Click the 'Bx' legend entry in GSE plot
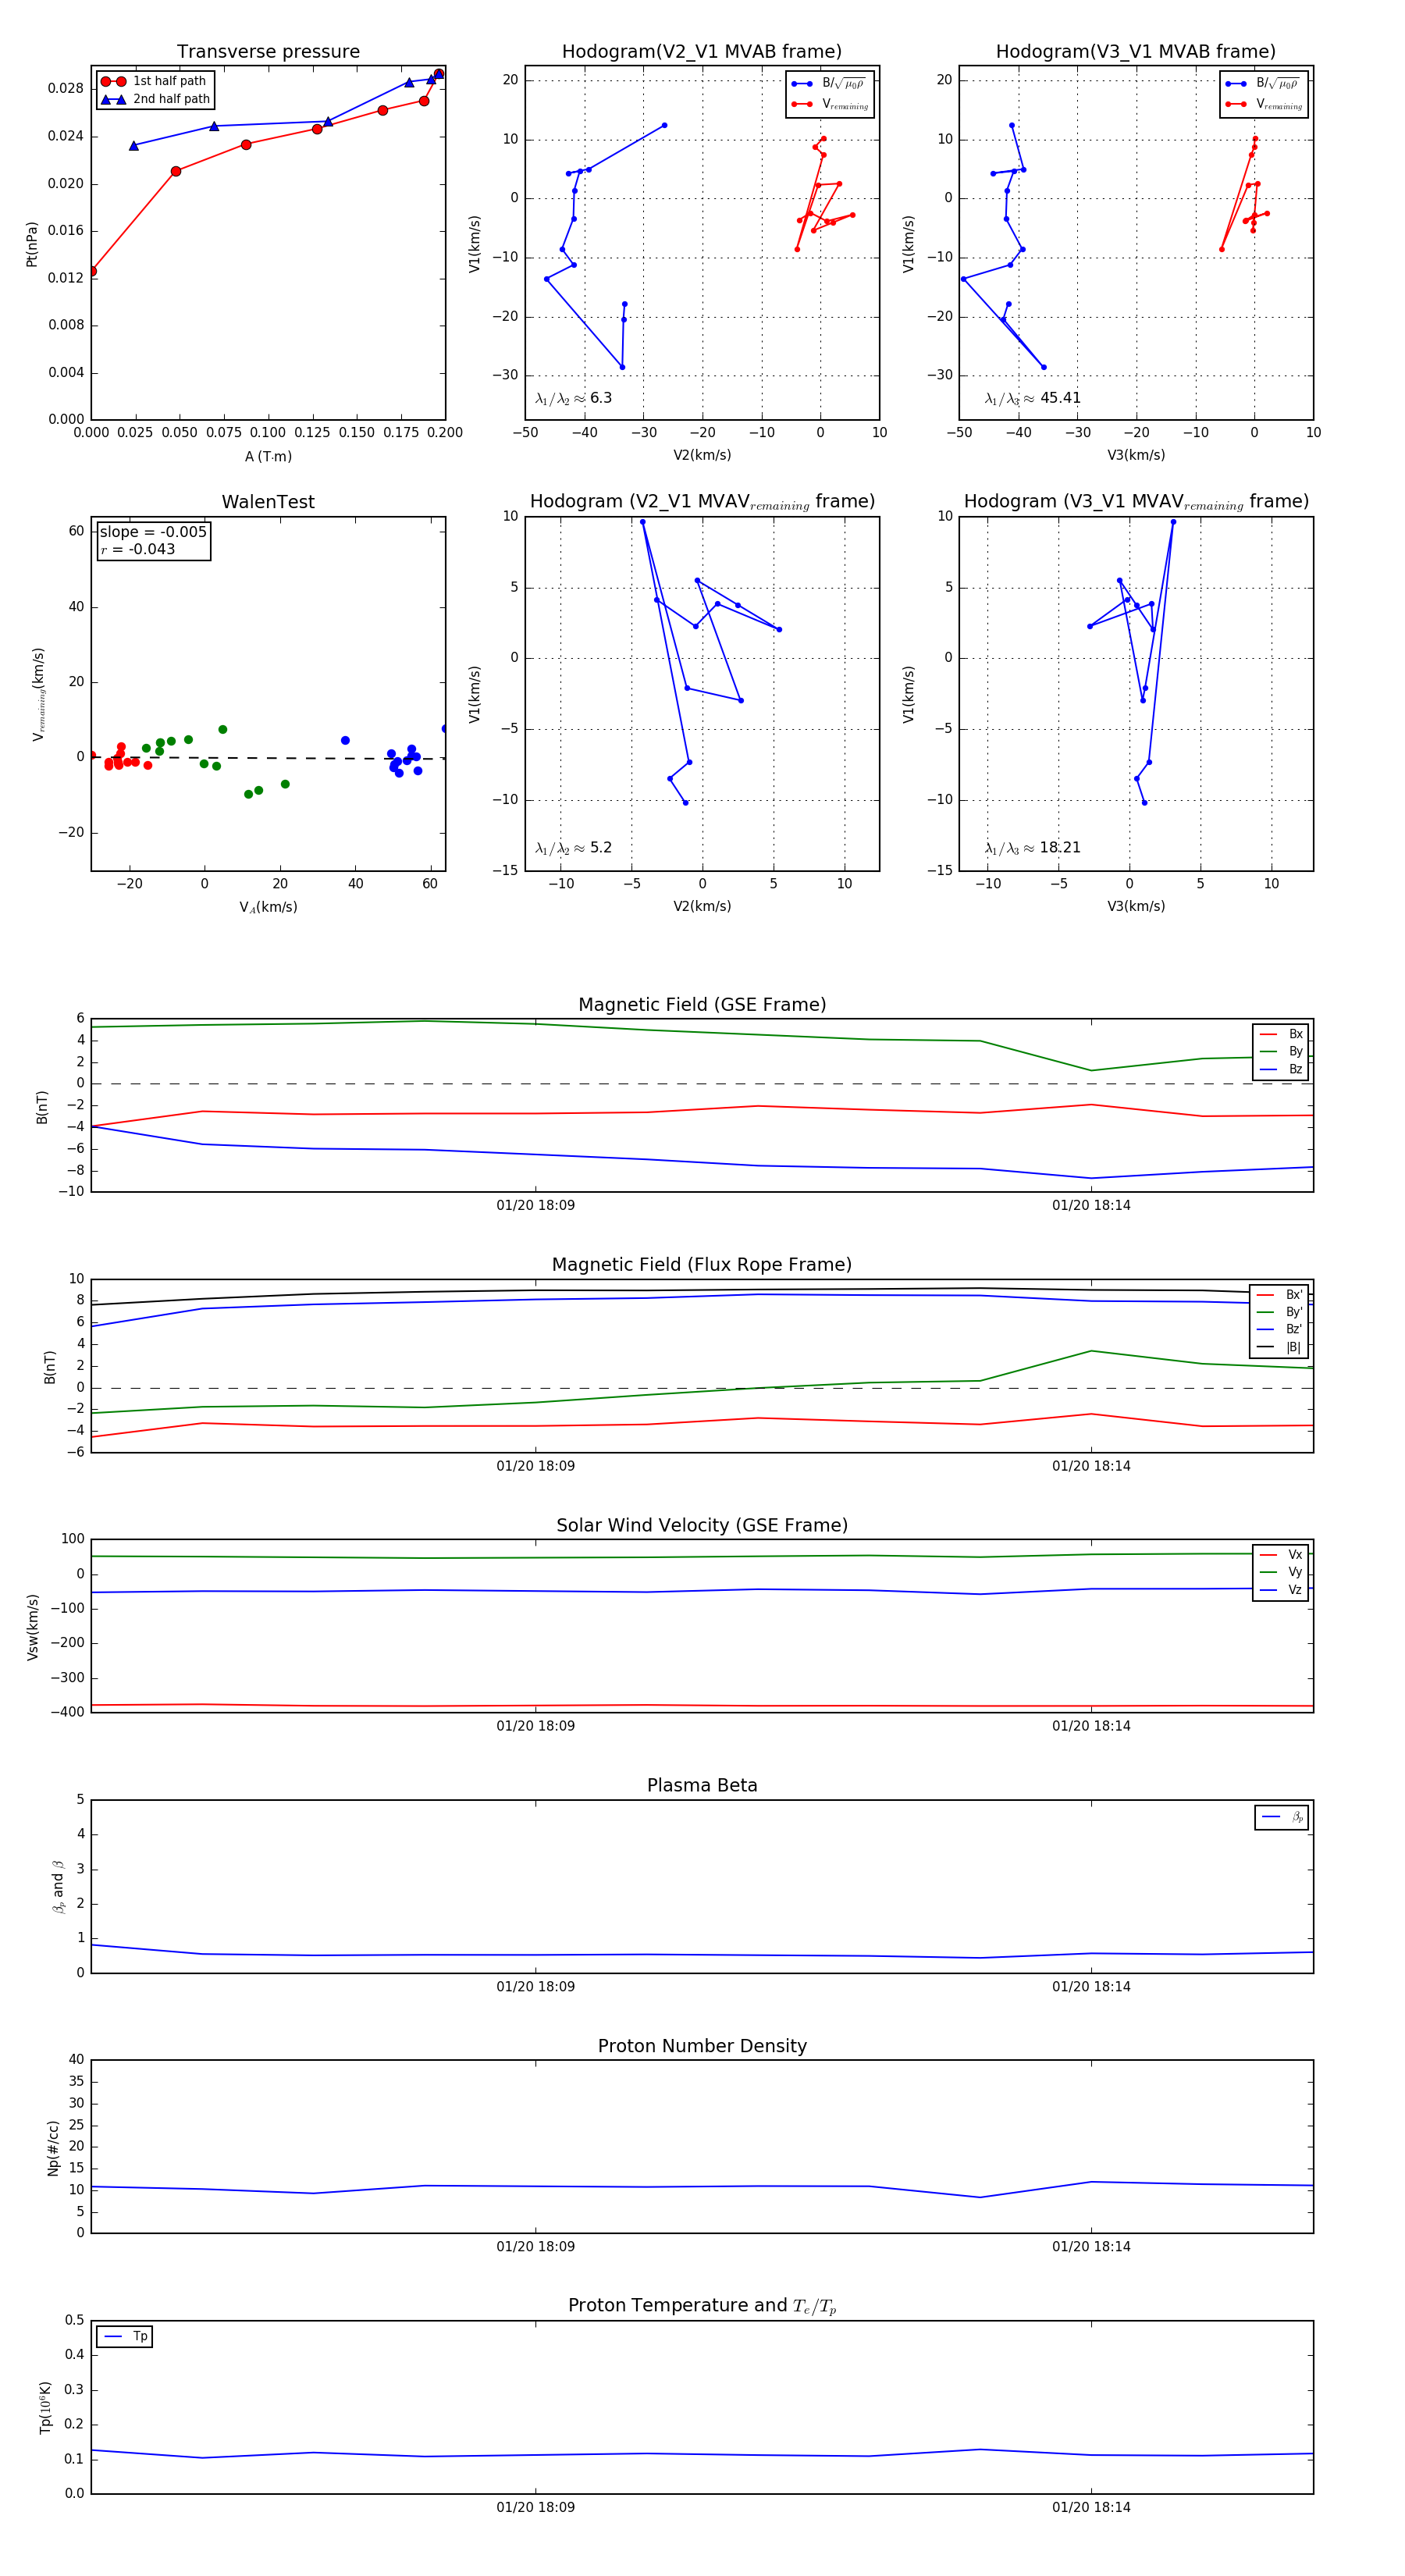This screenshot has width=1405, height=2576. click(1281, 1034)
